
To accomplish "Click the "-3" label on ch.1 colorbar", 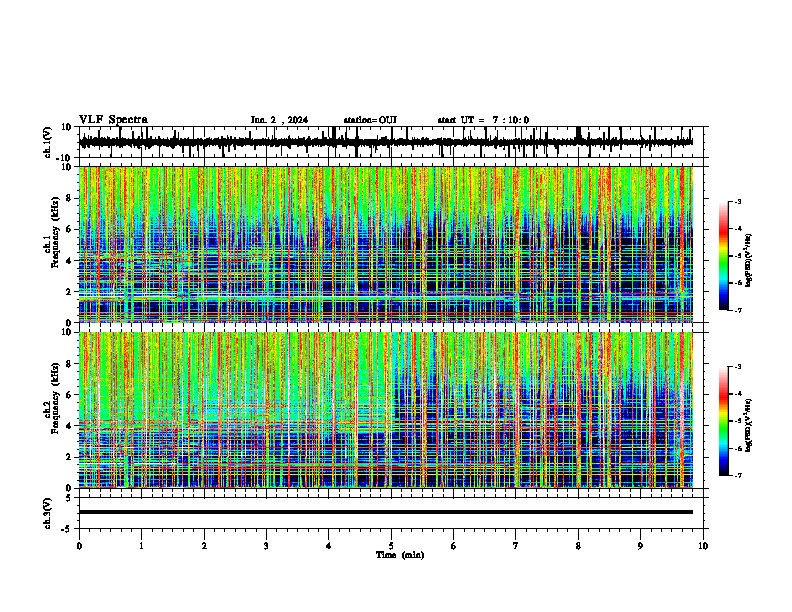I will pos(737,201).
